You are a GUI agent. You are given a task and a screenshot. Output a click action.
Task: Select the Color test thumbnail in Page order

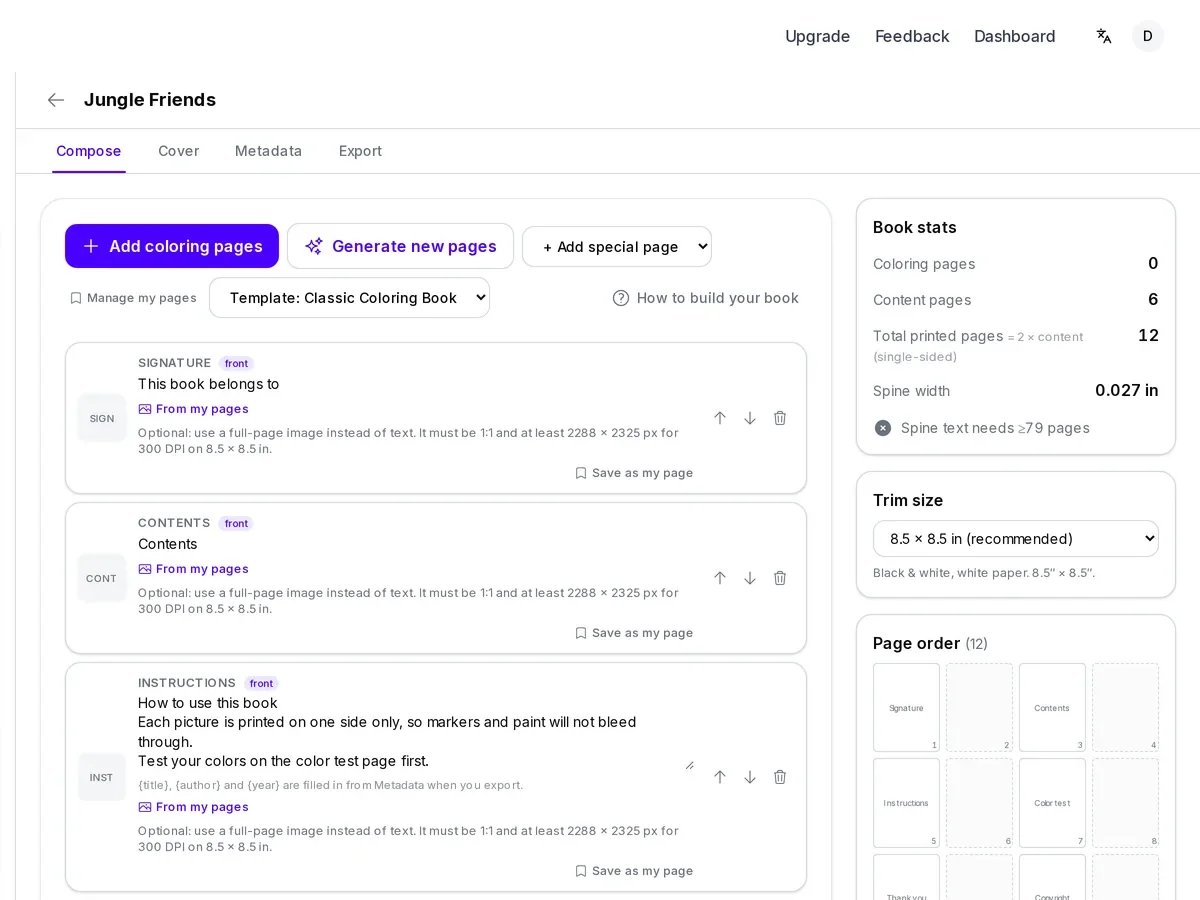coord(1052,803)
